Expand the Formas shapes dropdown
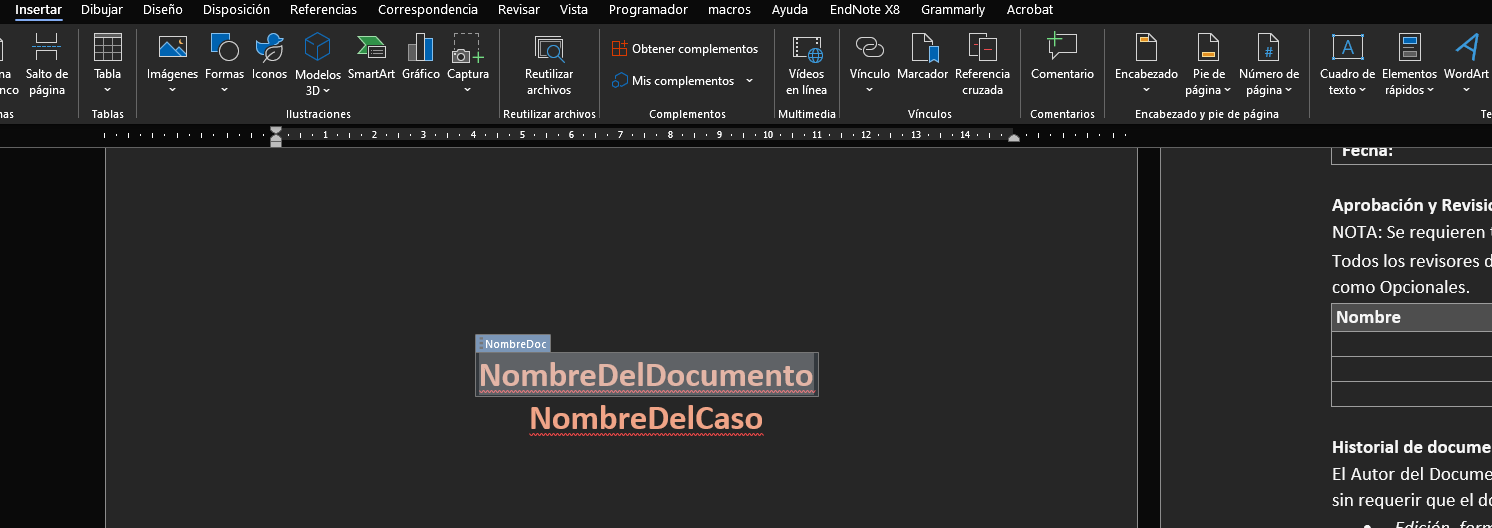 point(224,90)
